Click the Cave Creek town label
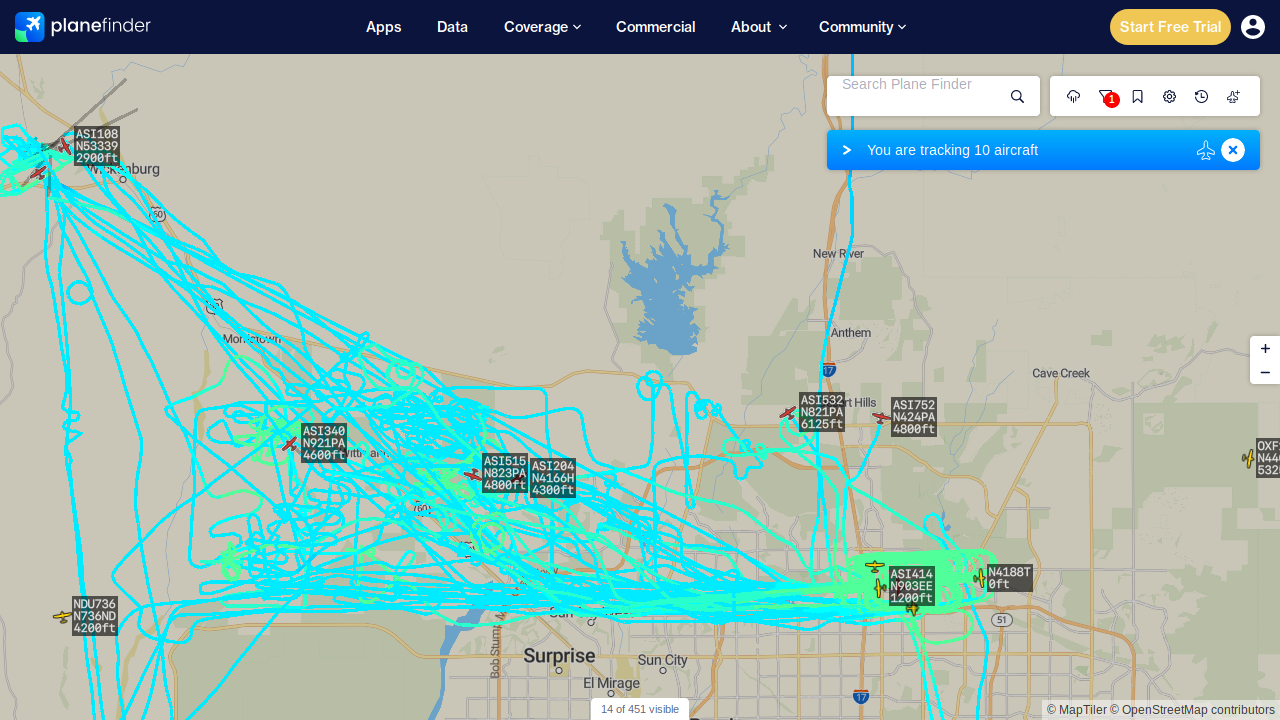Image resolution: width=1280 pixels, height=720 pixels. (x=1061, y=373)
